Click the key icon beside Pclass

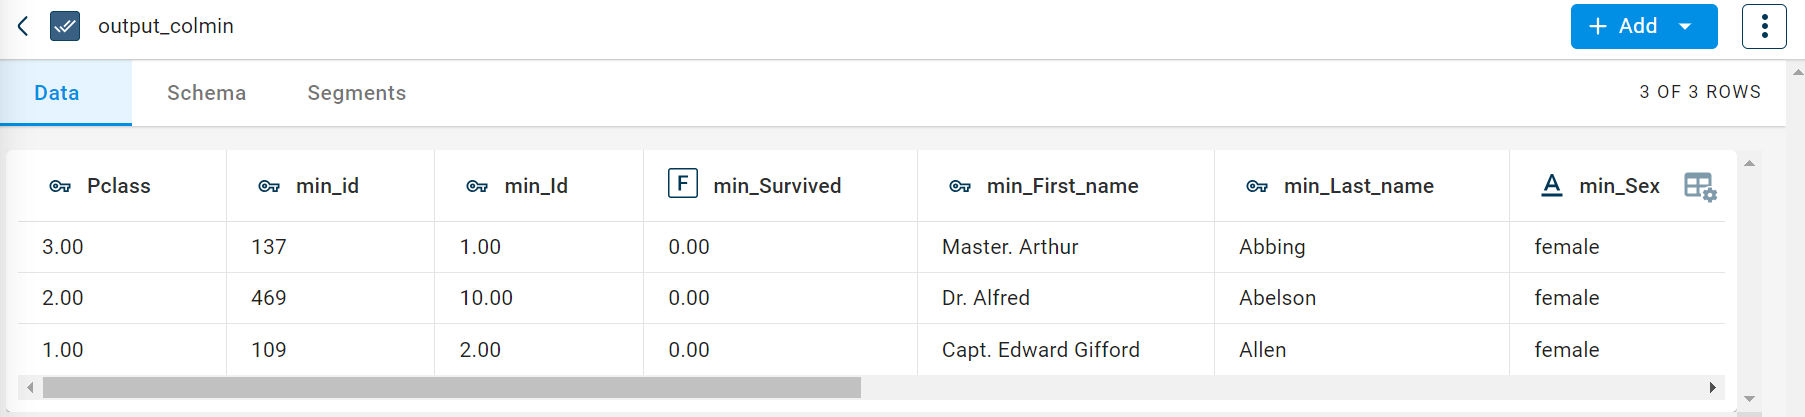click(x=60, y=186)
